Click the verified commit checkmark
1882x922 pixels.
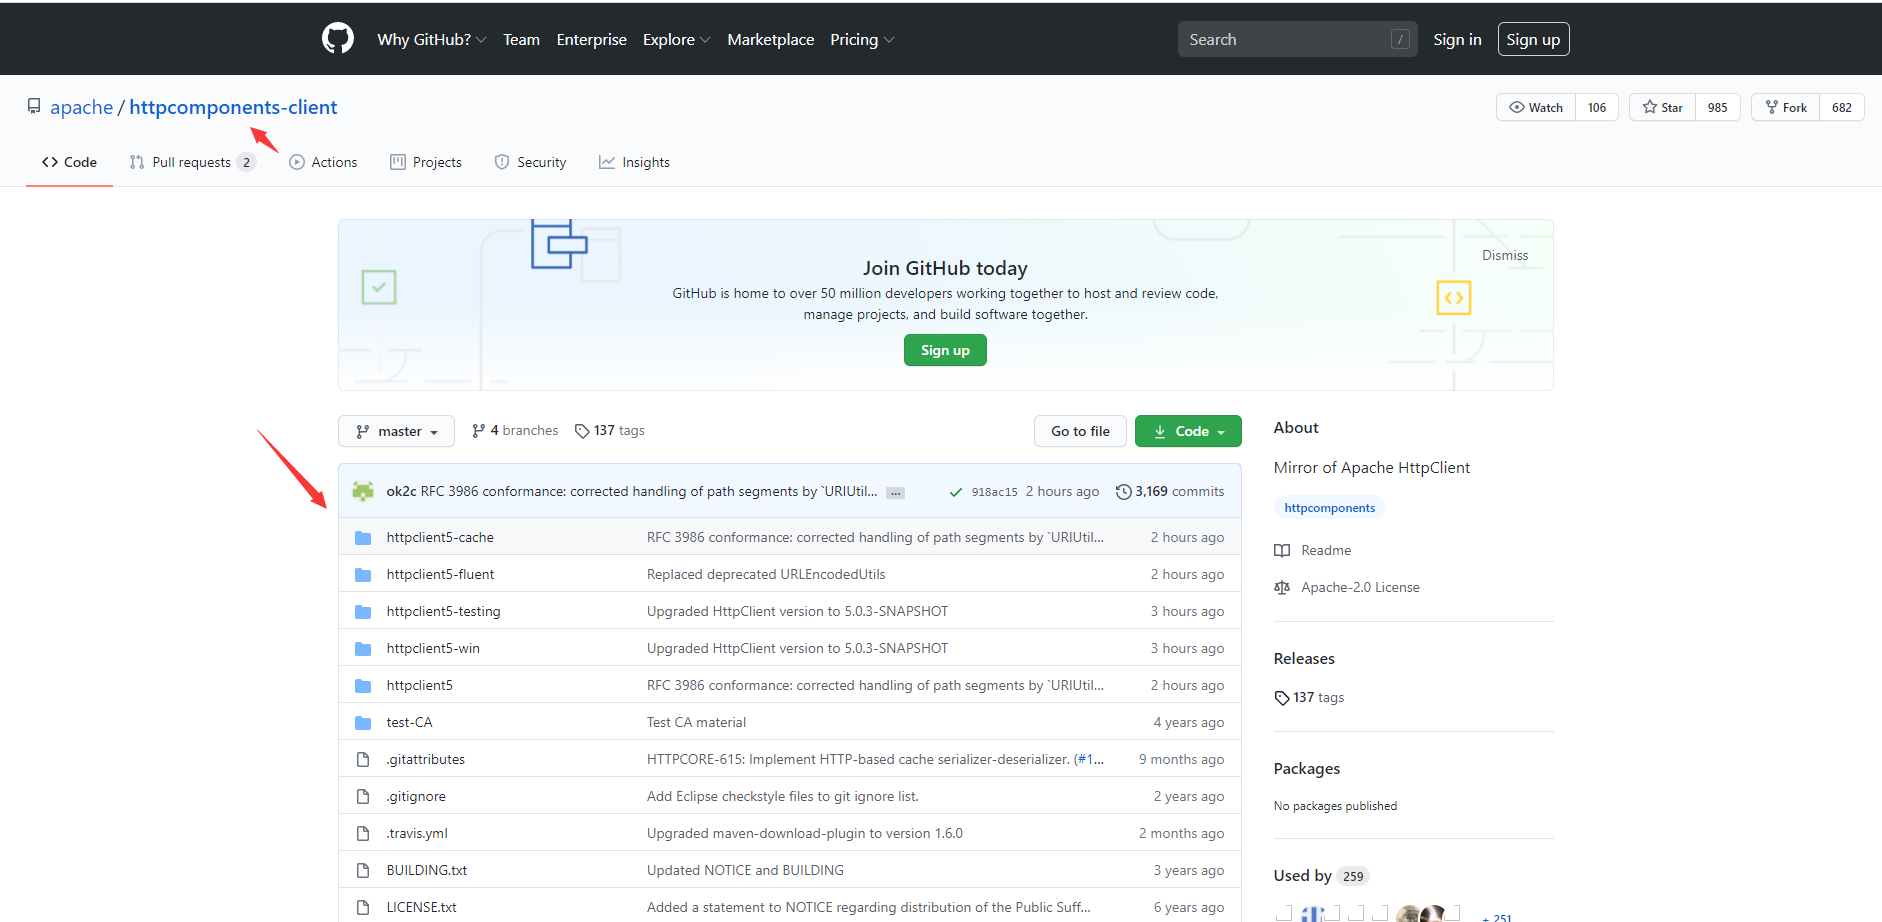click(954, 491)
